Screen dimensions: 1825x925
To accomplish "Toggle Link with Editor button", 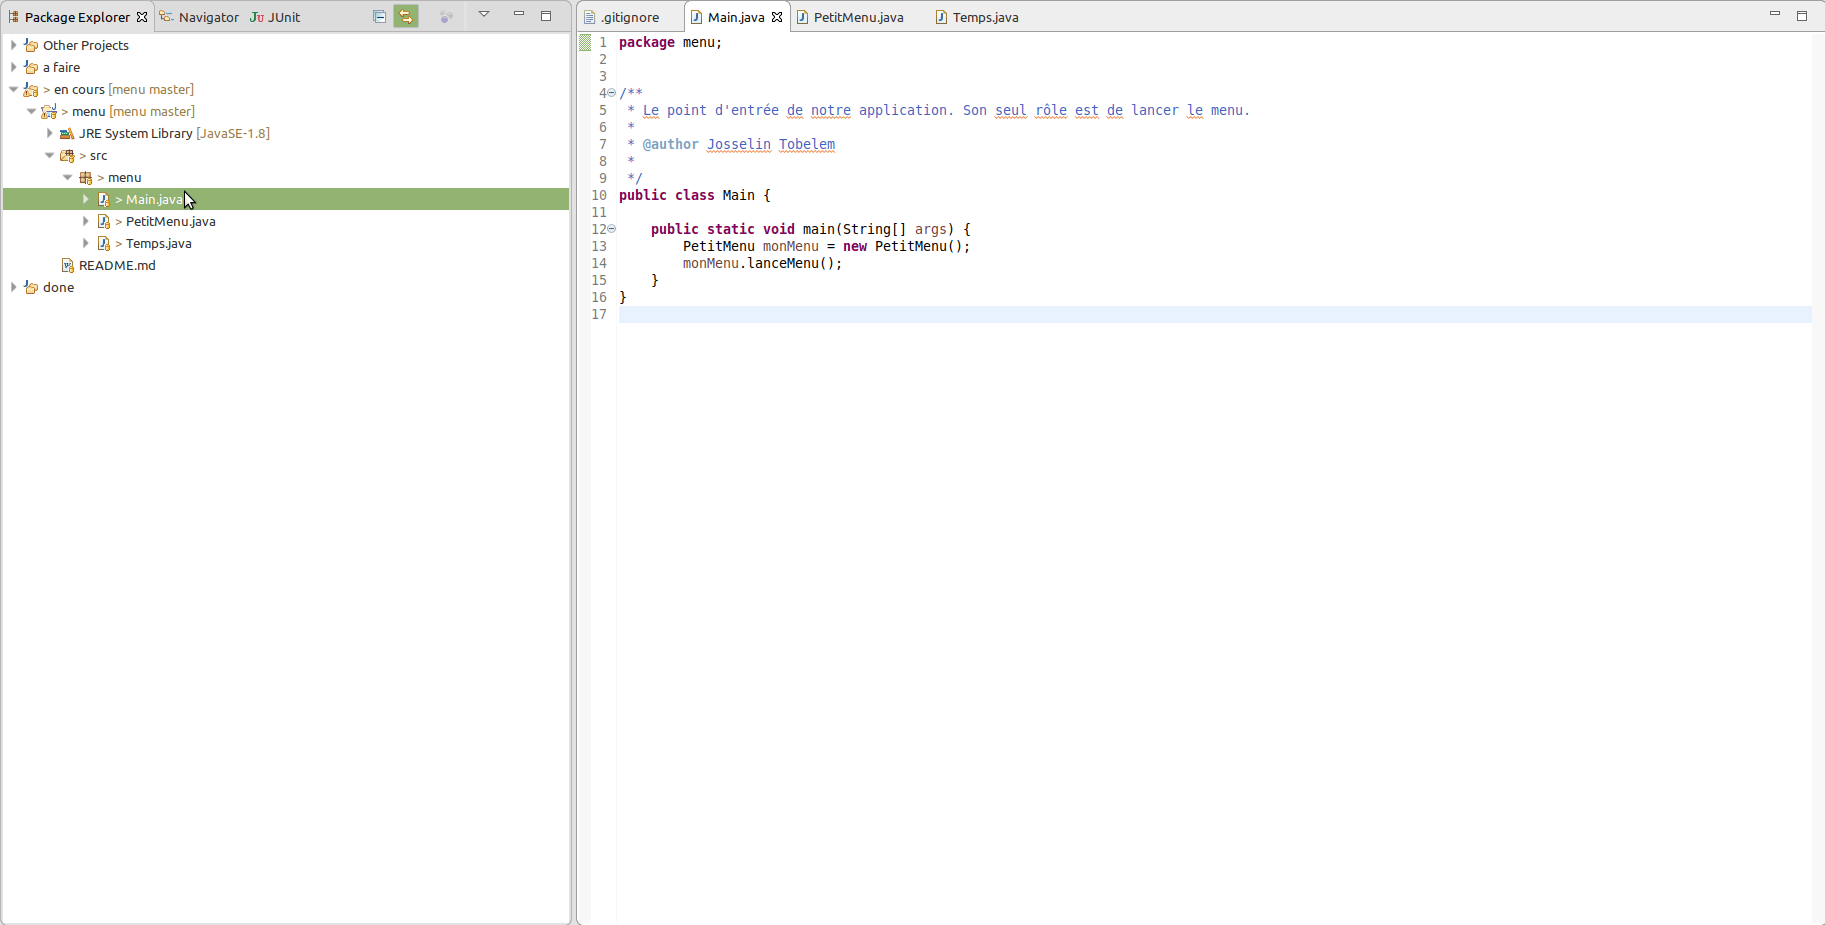I will click(x=406, y=16).
